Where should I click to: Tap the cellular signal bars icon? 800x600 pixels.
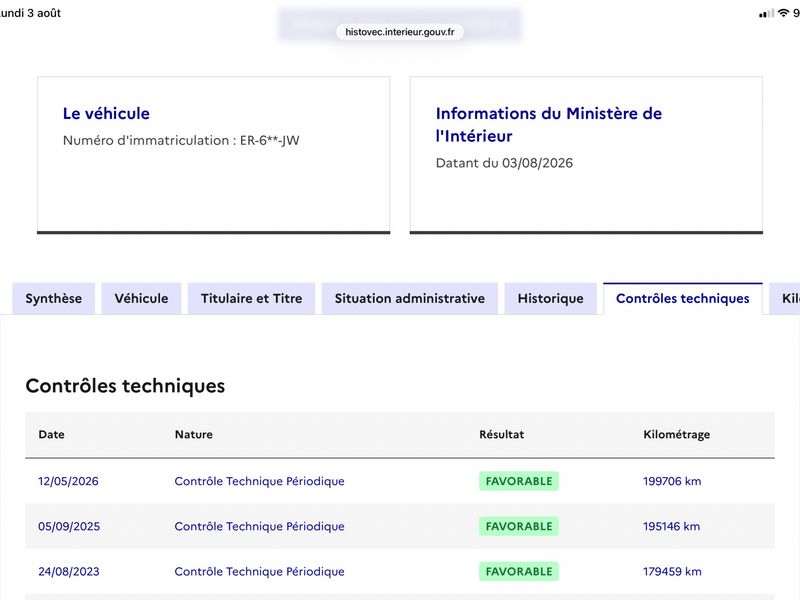coord(766,14)
